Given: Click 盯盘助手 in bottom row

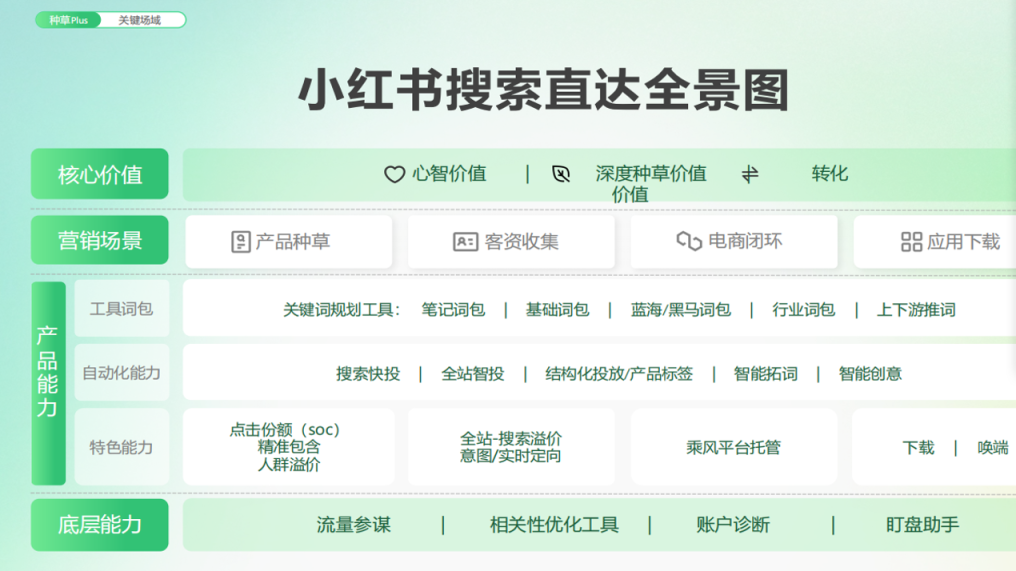Looking at the screenshot, I should tap(922, 525).
